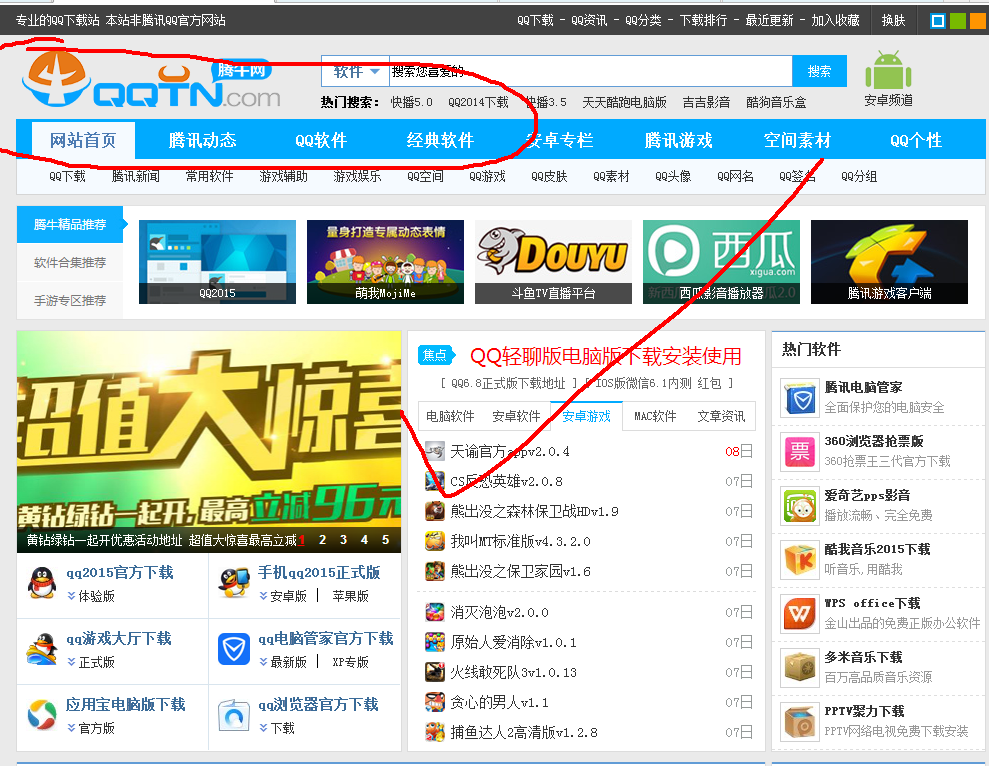Open the 斗鱼TV直播平台 thumbnail
The height and width of the screenshot is (766, 989).
[x=552, y=261]
